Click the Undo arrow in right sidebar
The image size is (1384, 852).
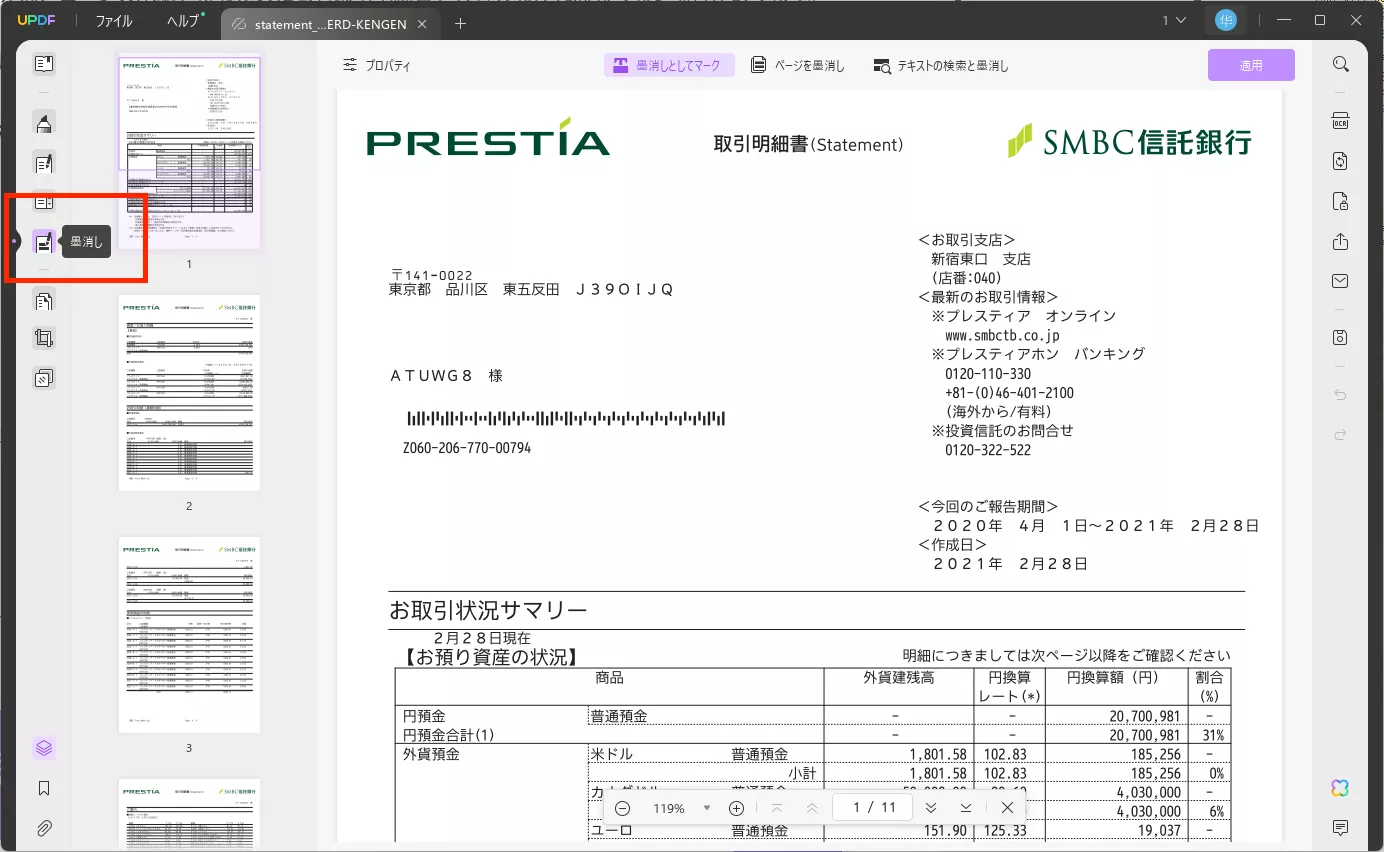point(1340,395)
